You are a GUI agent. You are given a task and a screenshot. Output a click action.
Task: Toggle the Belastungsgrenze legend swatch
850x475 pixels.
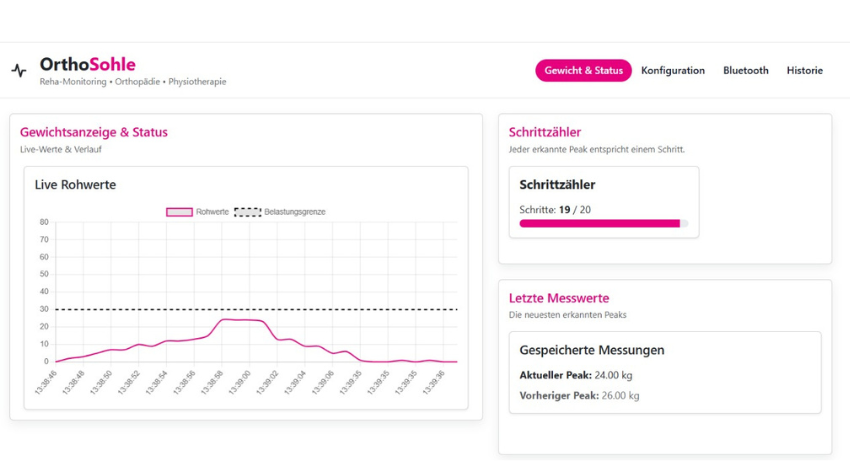pyautogui.click(x=247, y=212)
